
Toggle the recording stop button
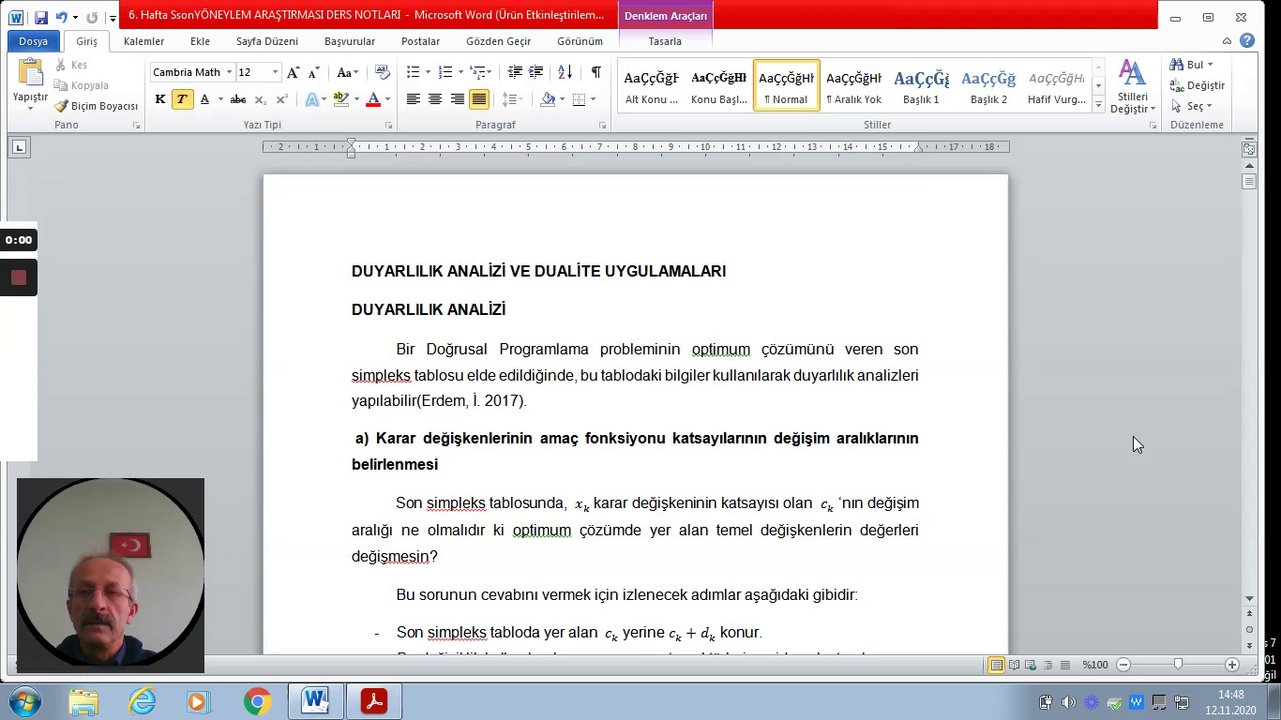[18, 277]
